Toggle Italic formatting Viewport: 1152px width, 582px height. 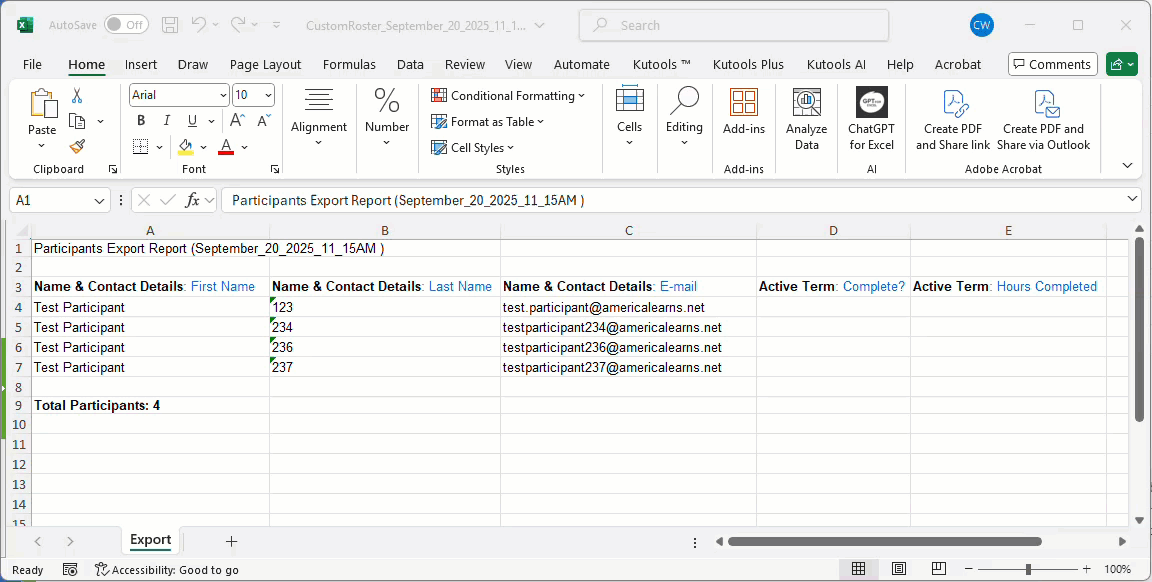pos(166,121)
